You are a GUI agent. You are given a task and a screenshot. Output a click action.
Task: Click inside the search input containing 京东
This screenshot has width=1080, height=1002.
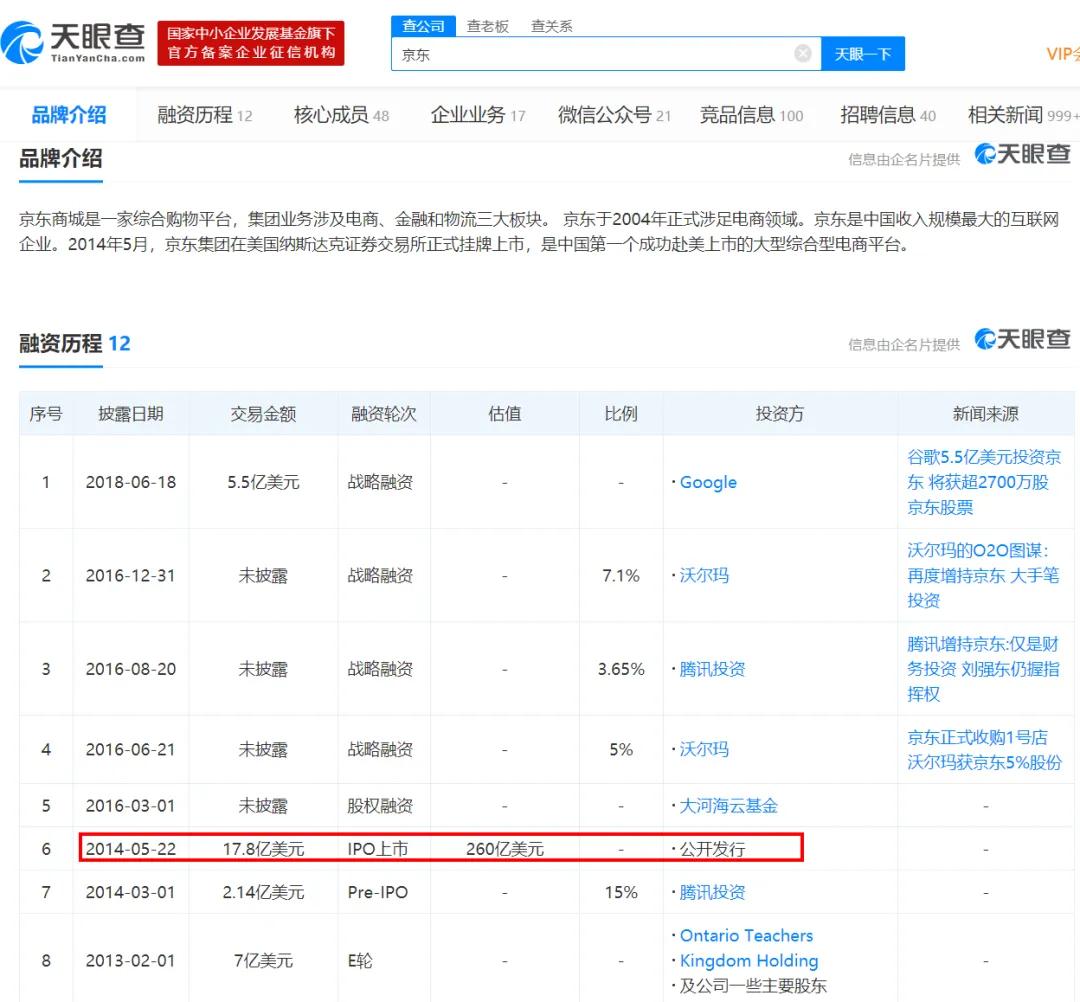click(x=600, y=54)
